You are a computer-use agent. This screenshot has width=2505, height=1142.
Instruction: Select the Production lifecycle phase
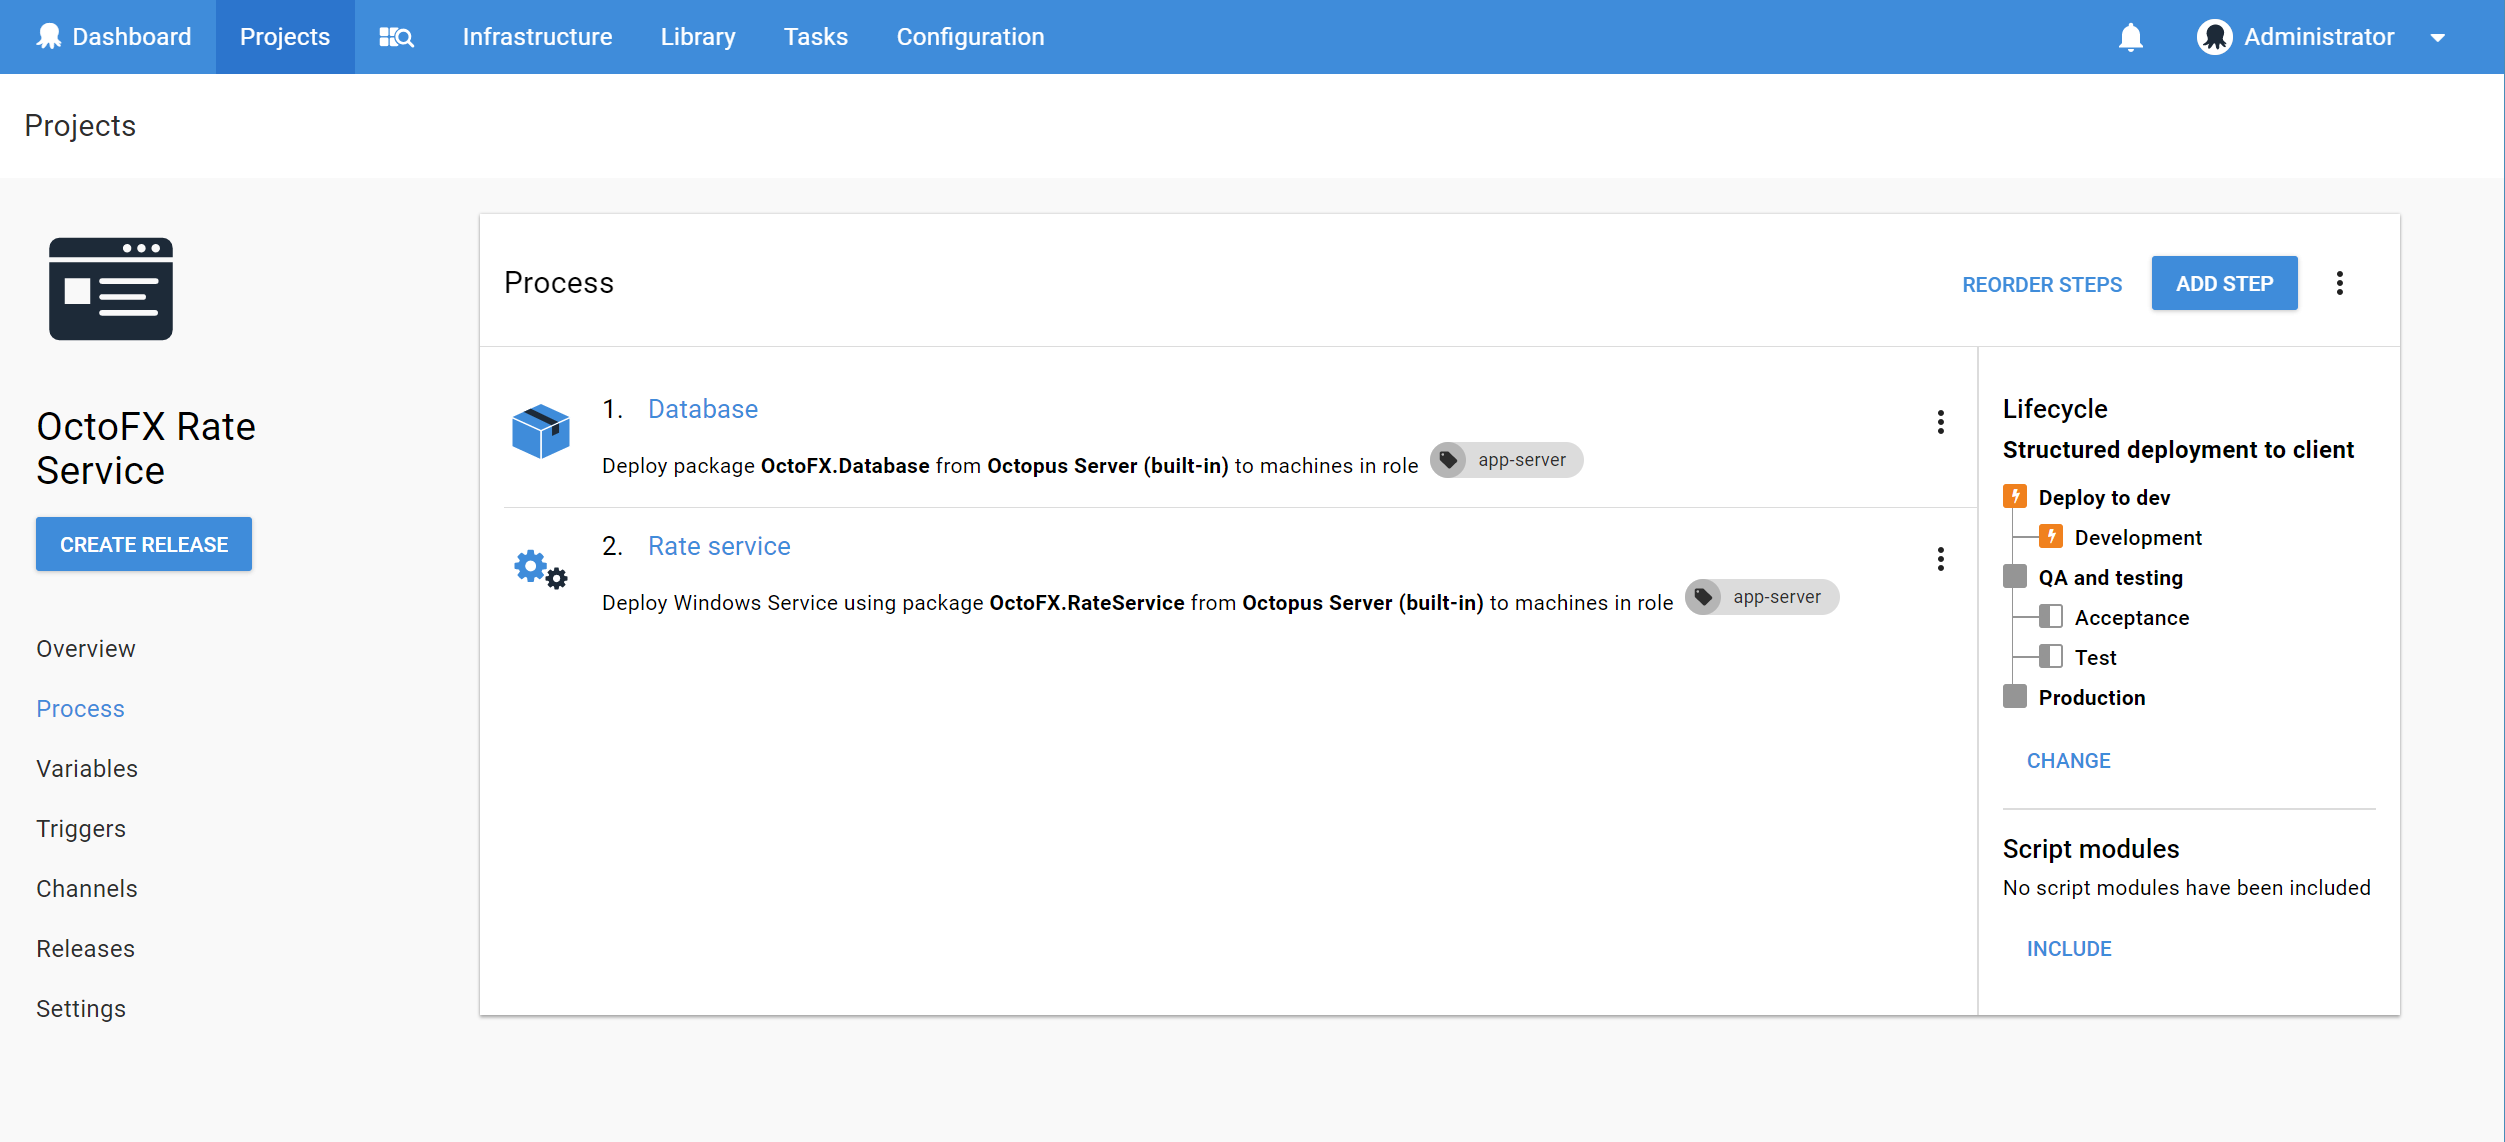tap(2091, 697)
